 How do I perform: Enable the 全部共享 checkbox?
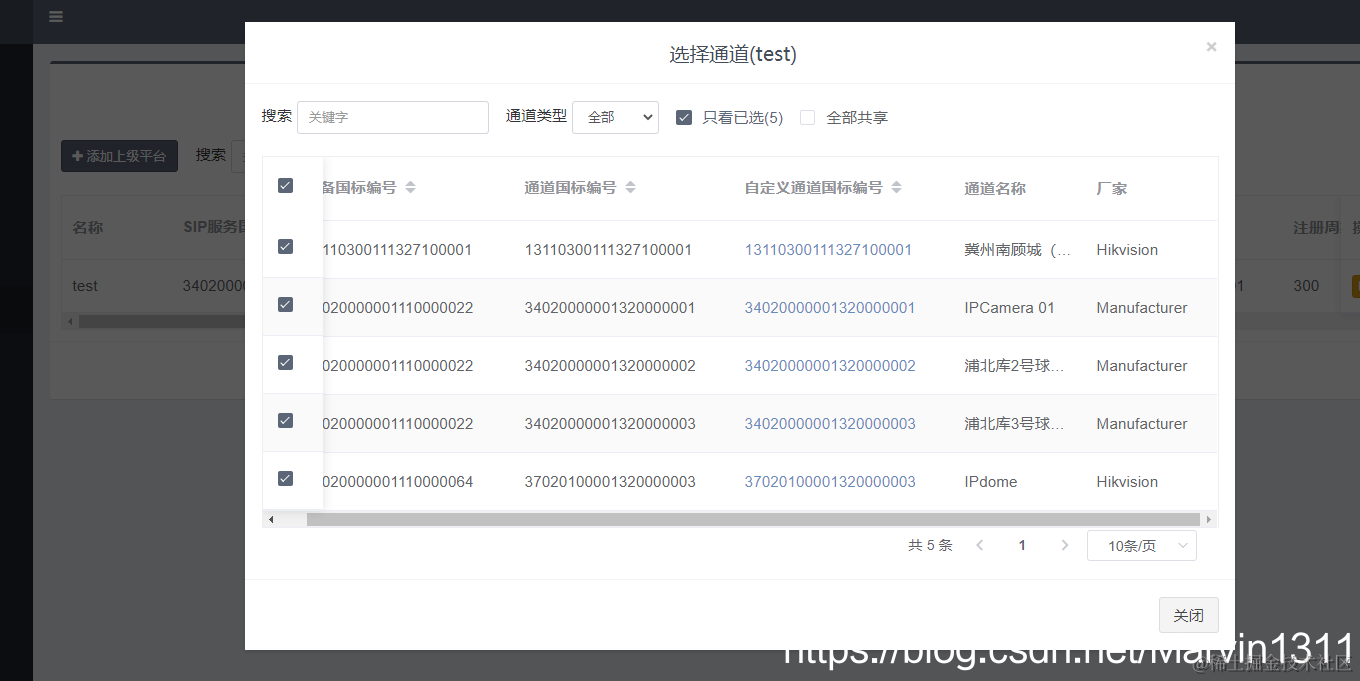click(807, 117)
